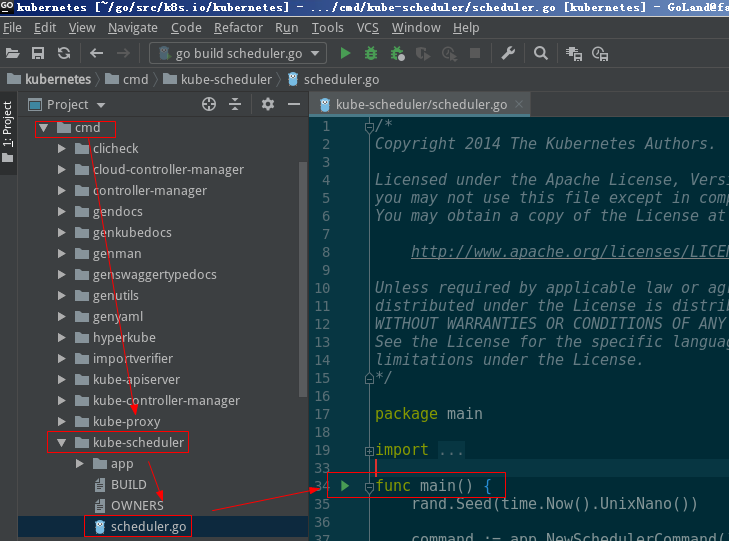The height and width of the screenshot is (541, 729).
Task: Open the Tools menu
Action: point(327,28)
